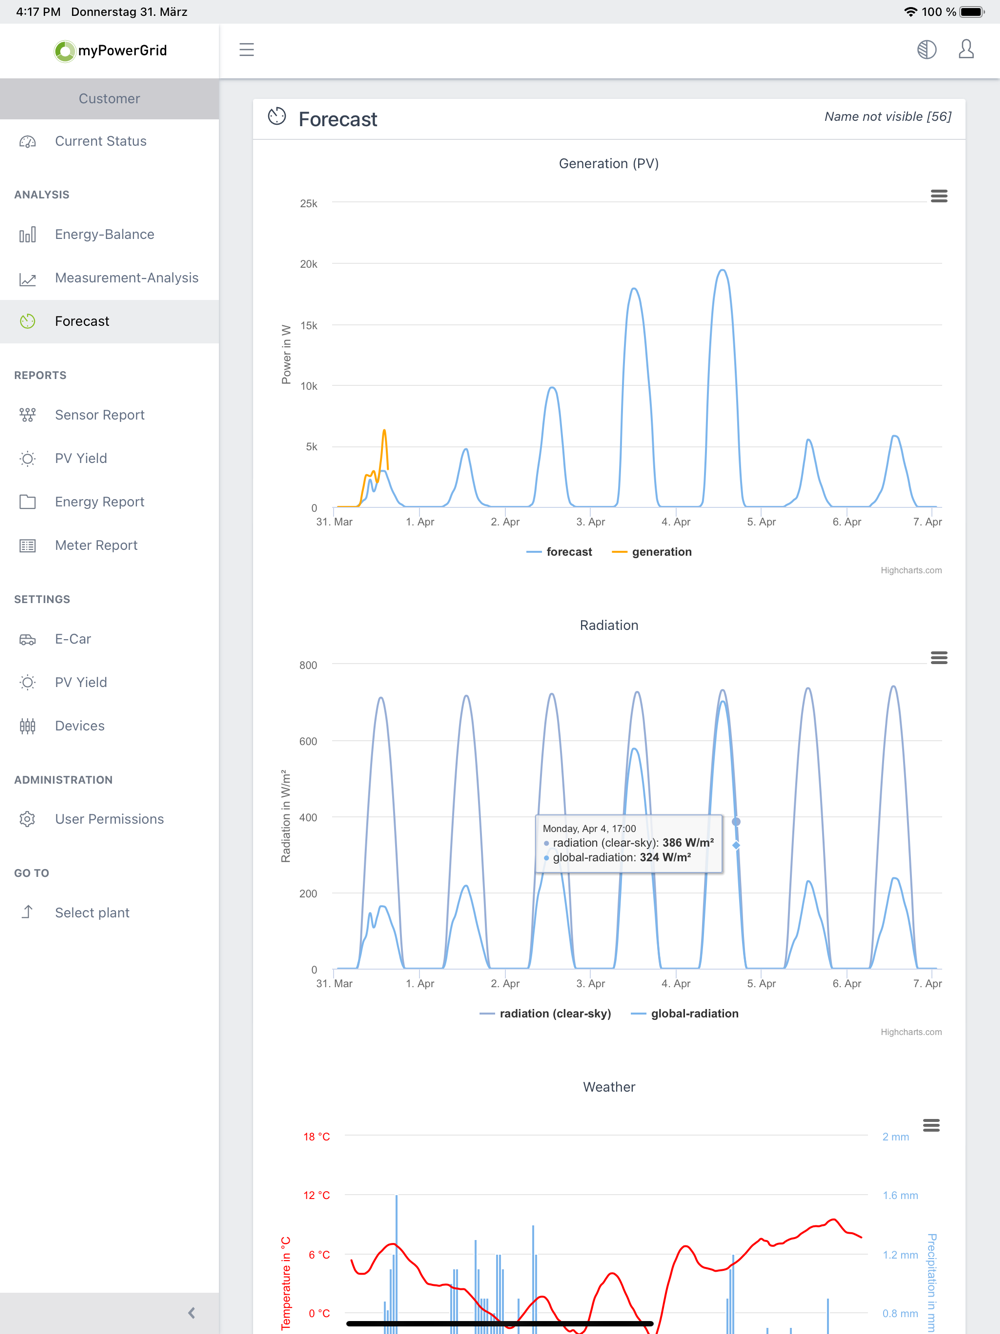Open the user profile icon
The image size is (1000, 1334).
coord(966,49)
